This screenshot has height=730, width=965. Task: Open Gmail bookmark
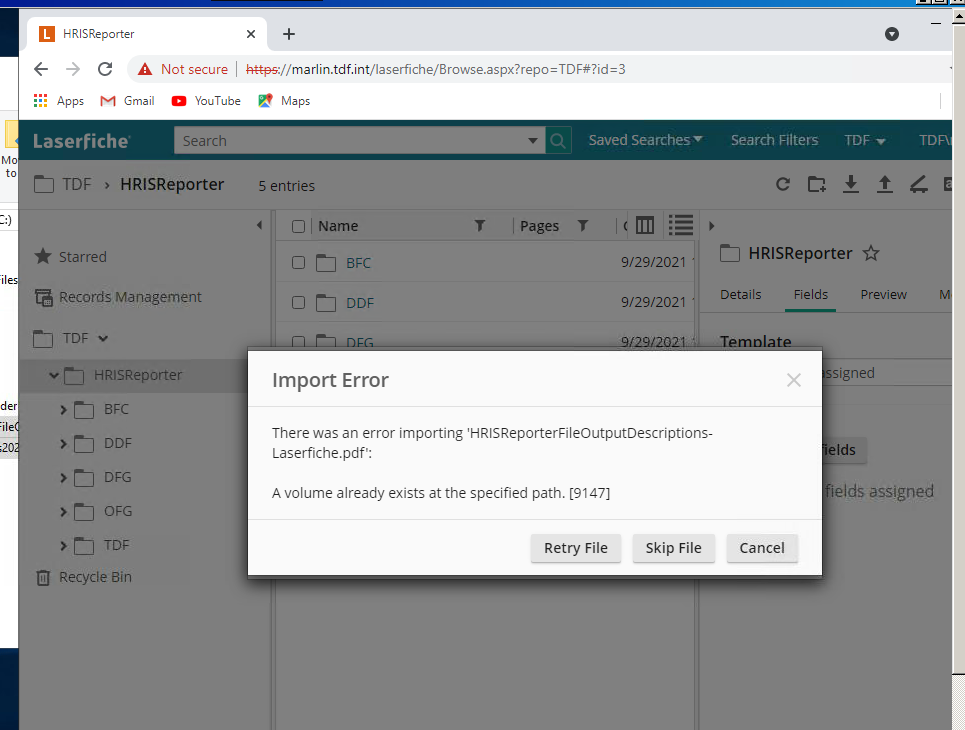click(x=127, y=101)
